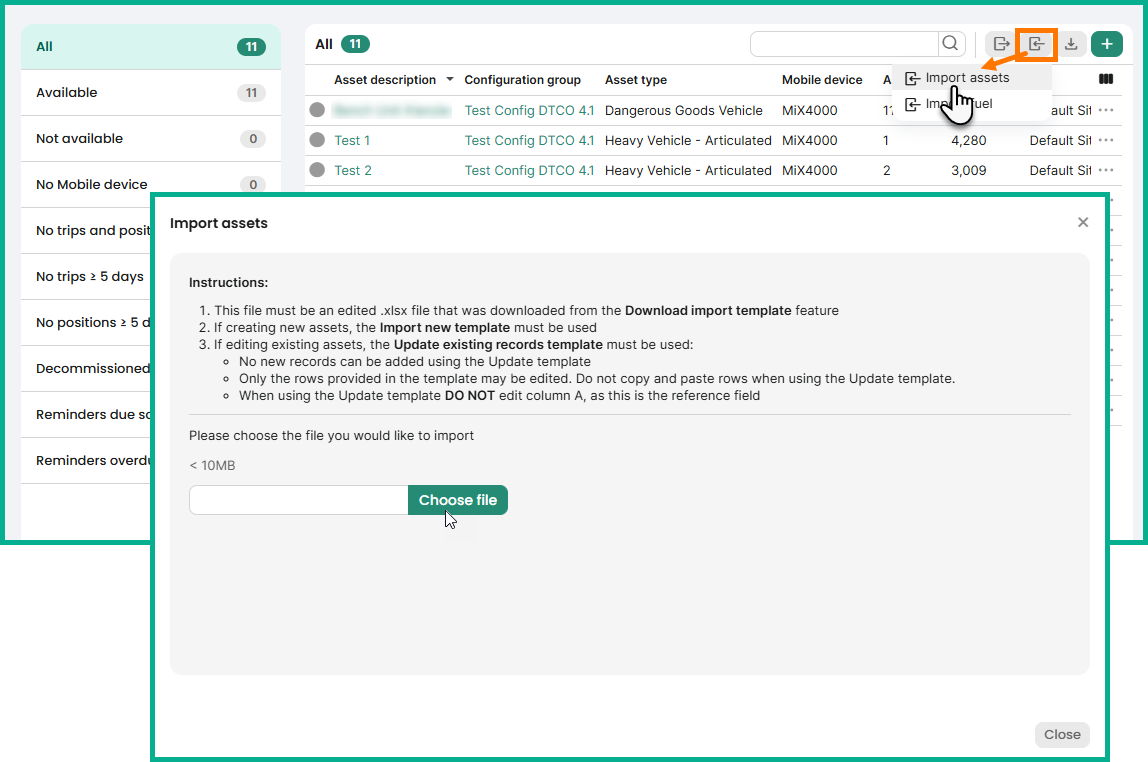Open the Test 2 asset link
The image size is (1148, 762).
[x=353, y=171]
